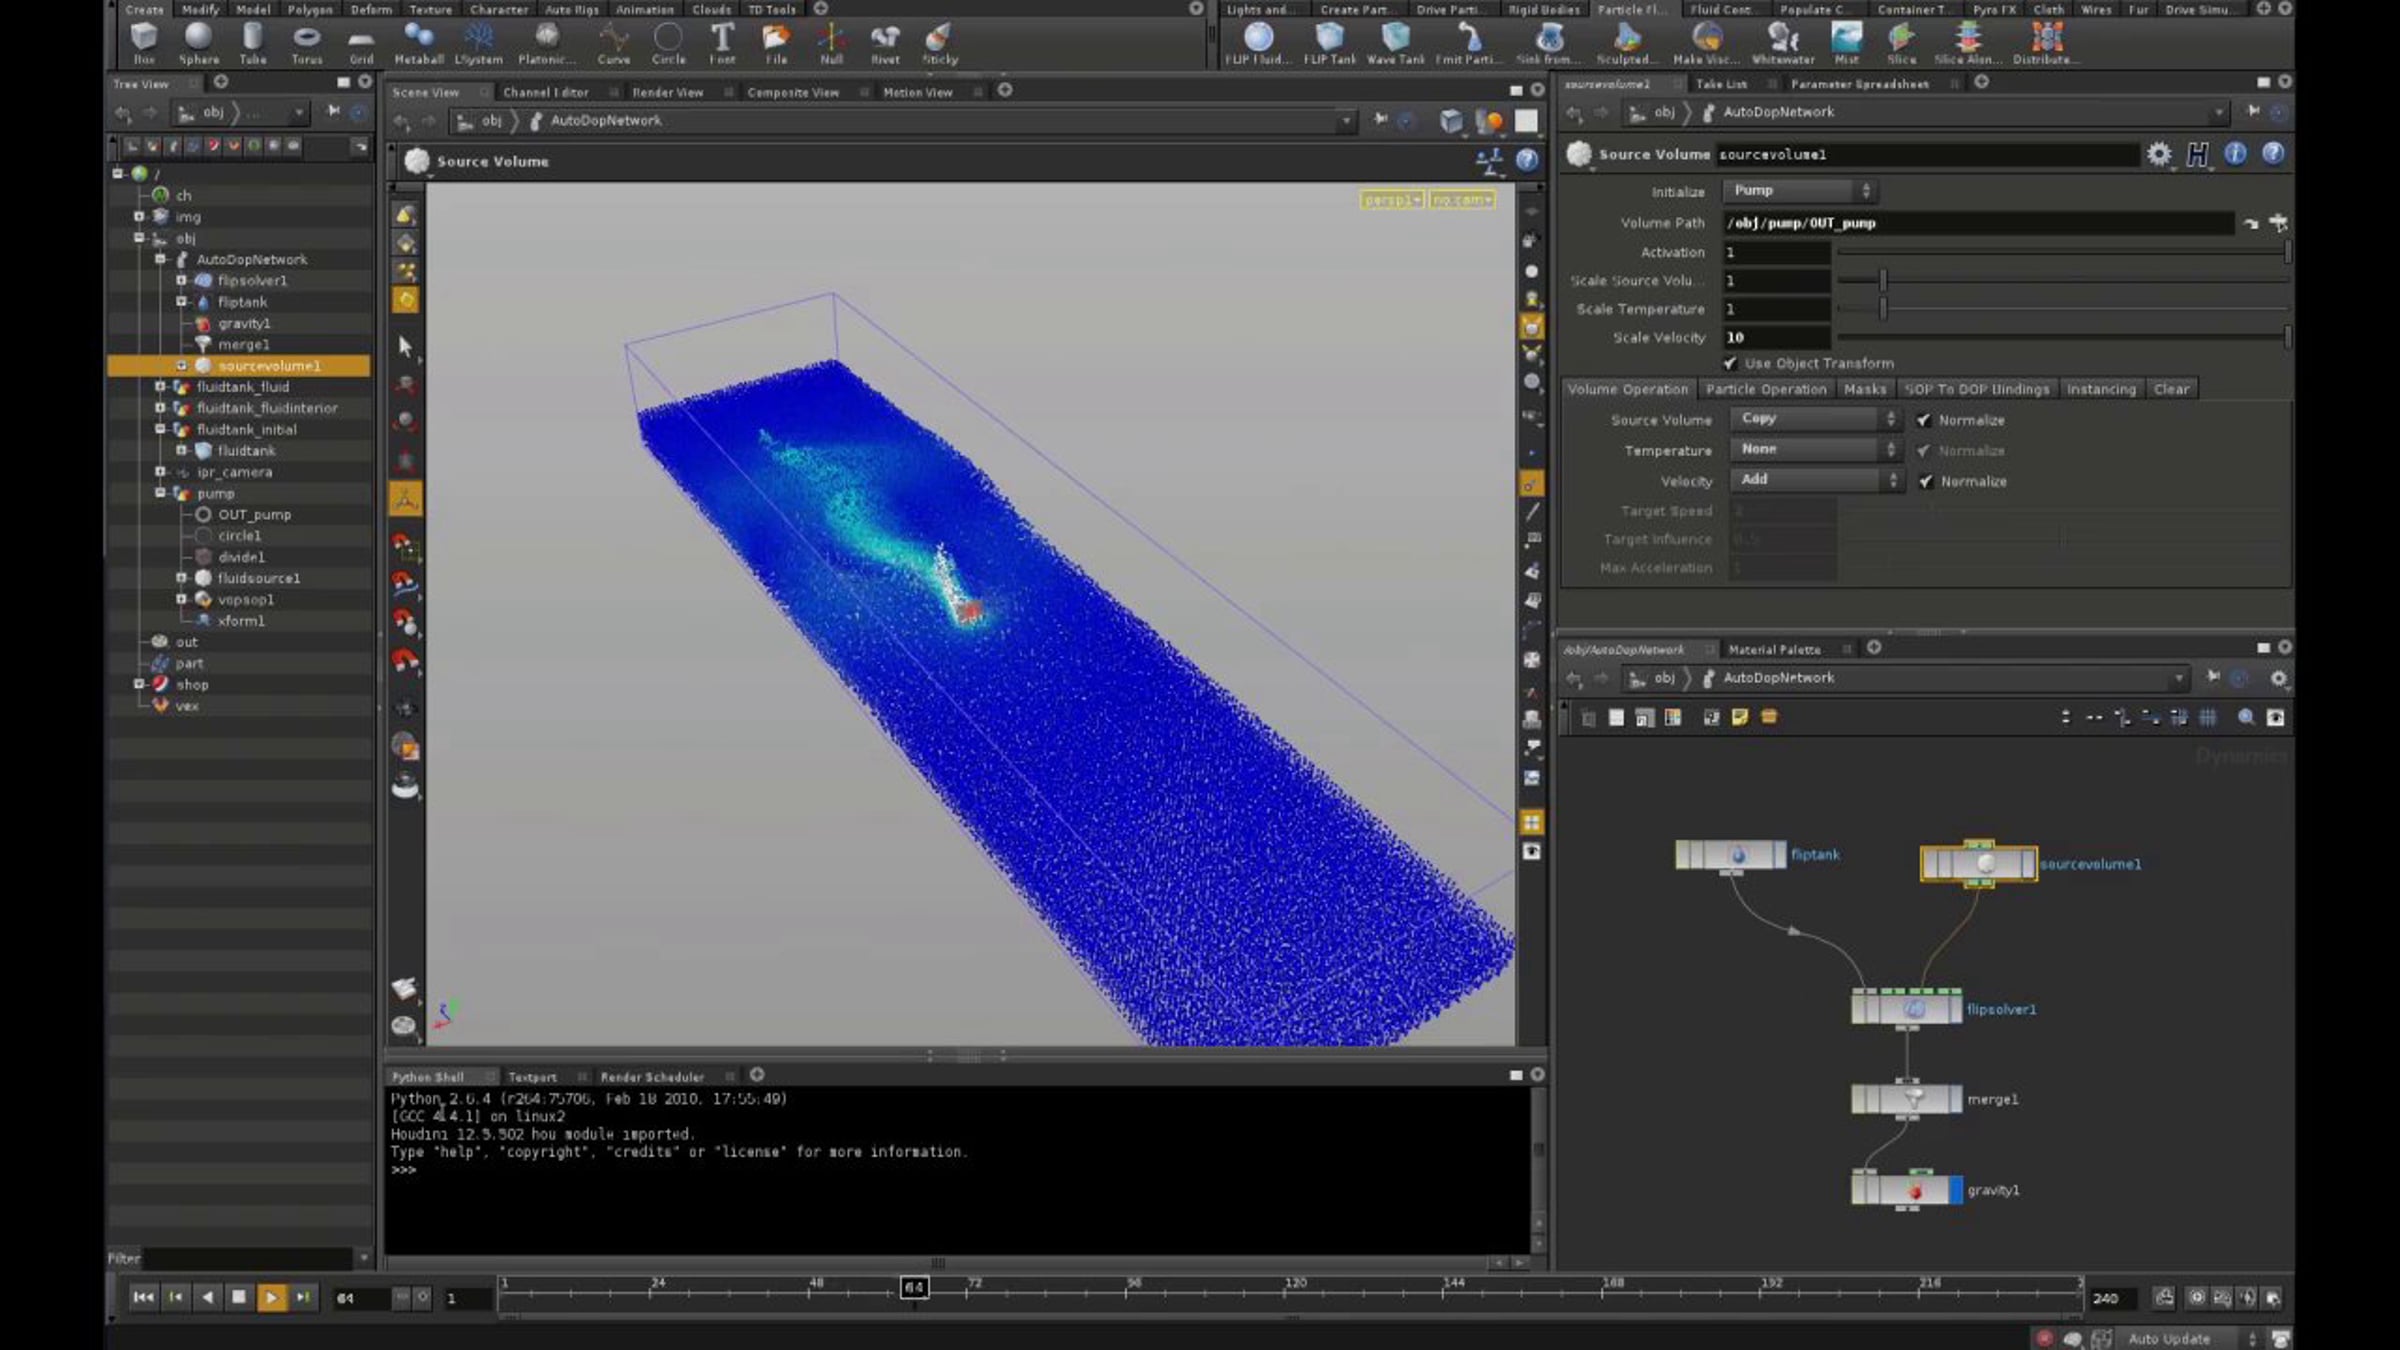Viewport: 2400px width, 1350px height.
Task: Open the parameter gear menu
Action: [2159, 154]
